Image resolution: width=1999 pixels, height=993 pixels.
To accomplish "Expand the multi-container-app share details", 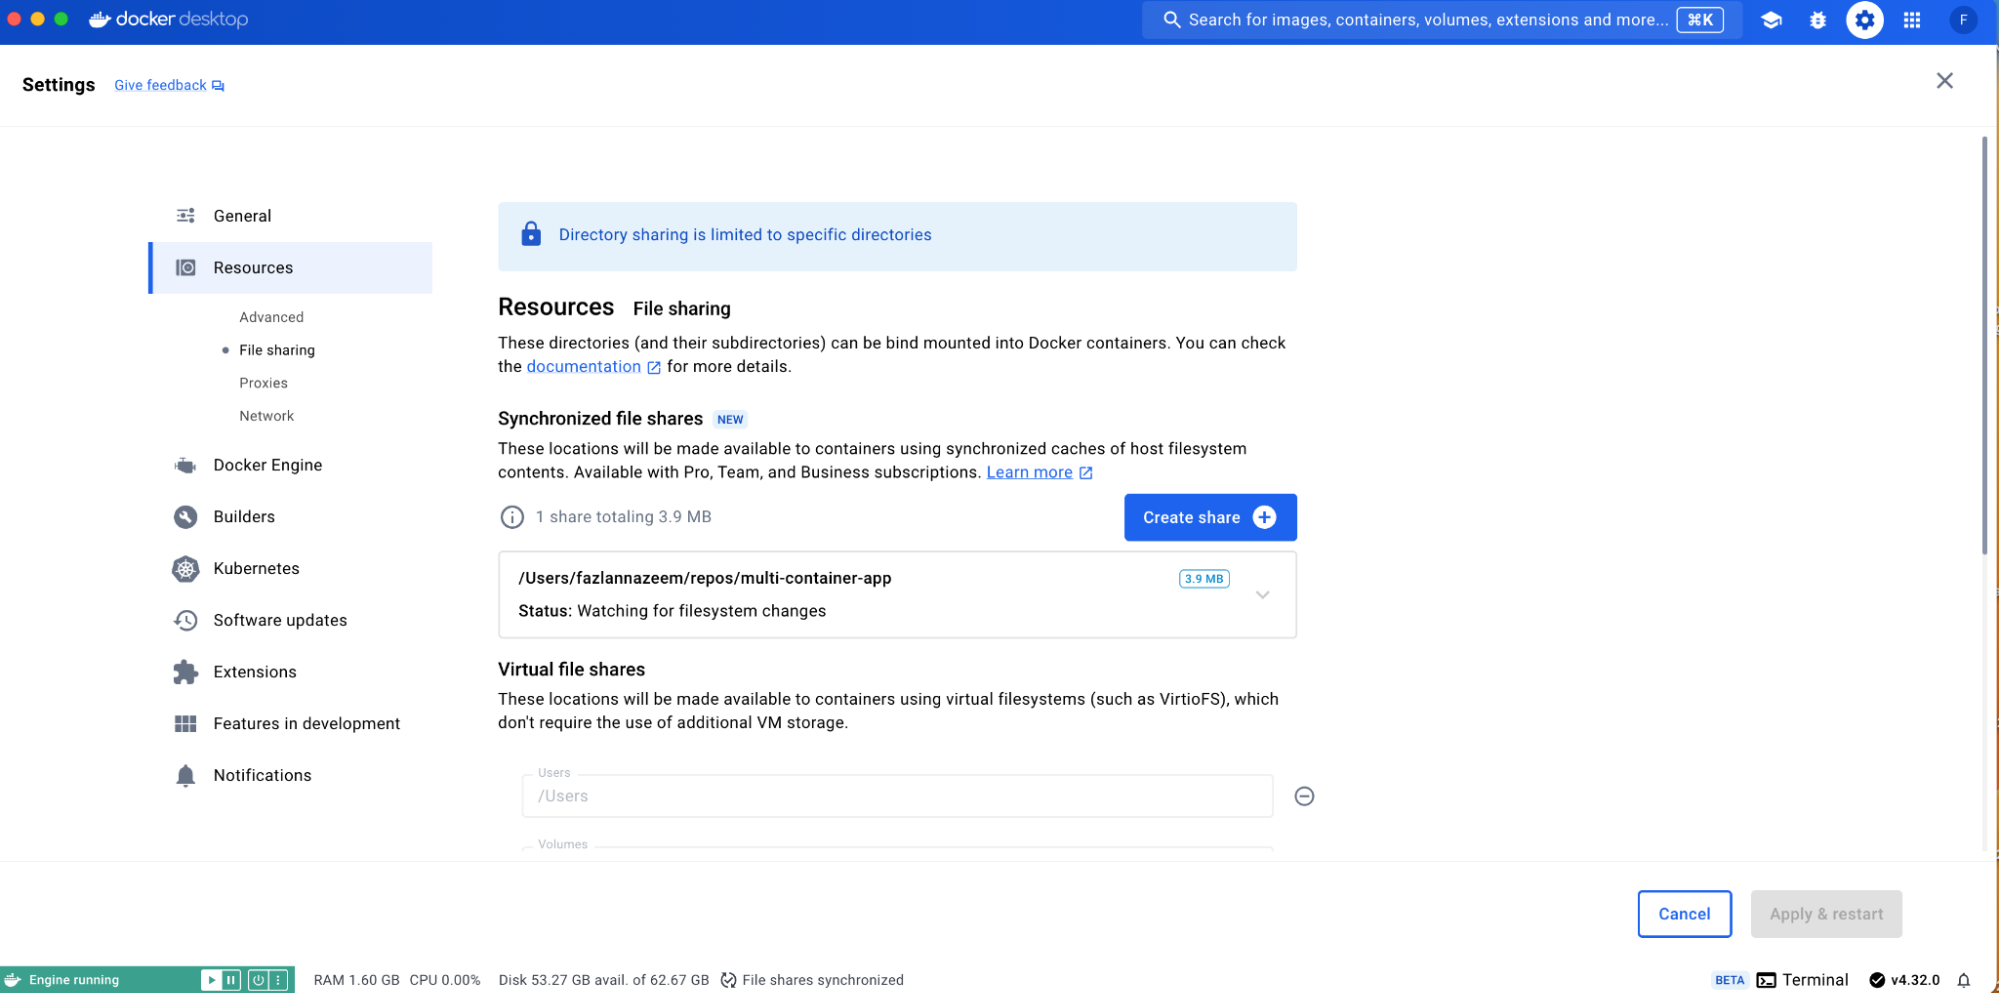I will click(1262, 595).
